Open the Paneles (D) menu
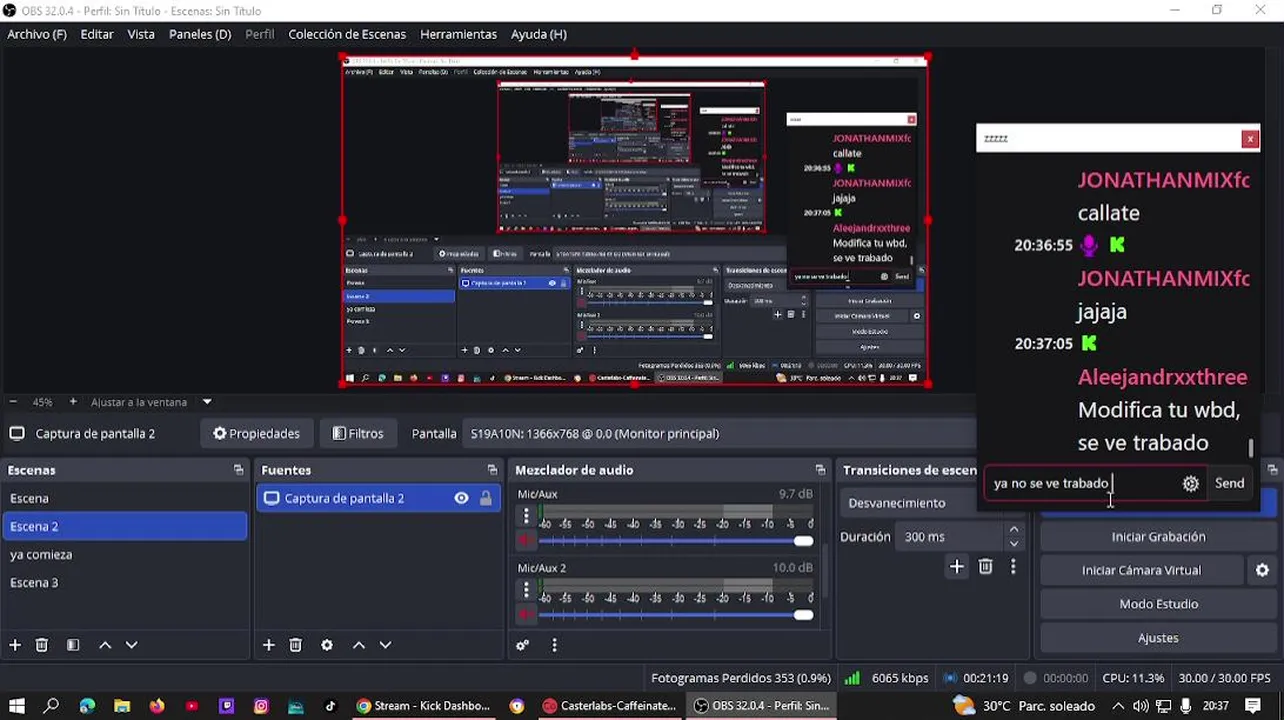 click(x=200, y=34)
